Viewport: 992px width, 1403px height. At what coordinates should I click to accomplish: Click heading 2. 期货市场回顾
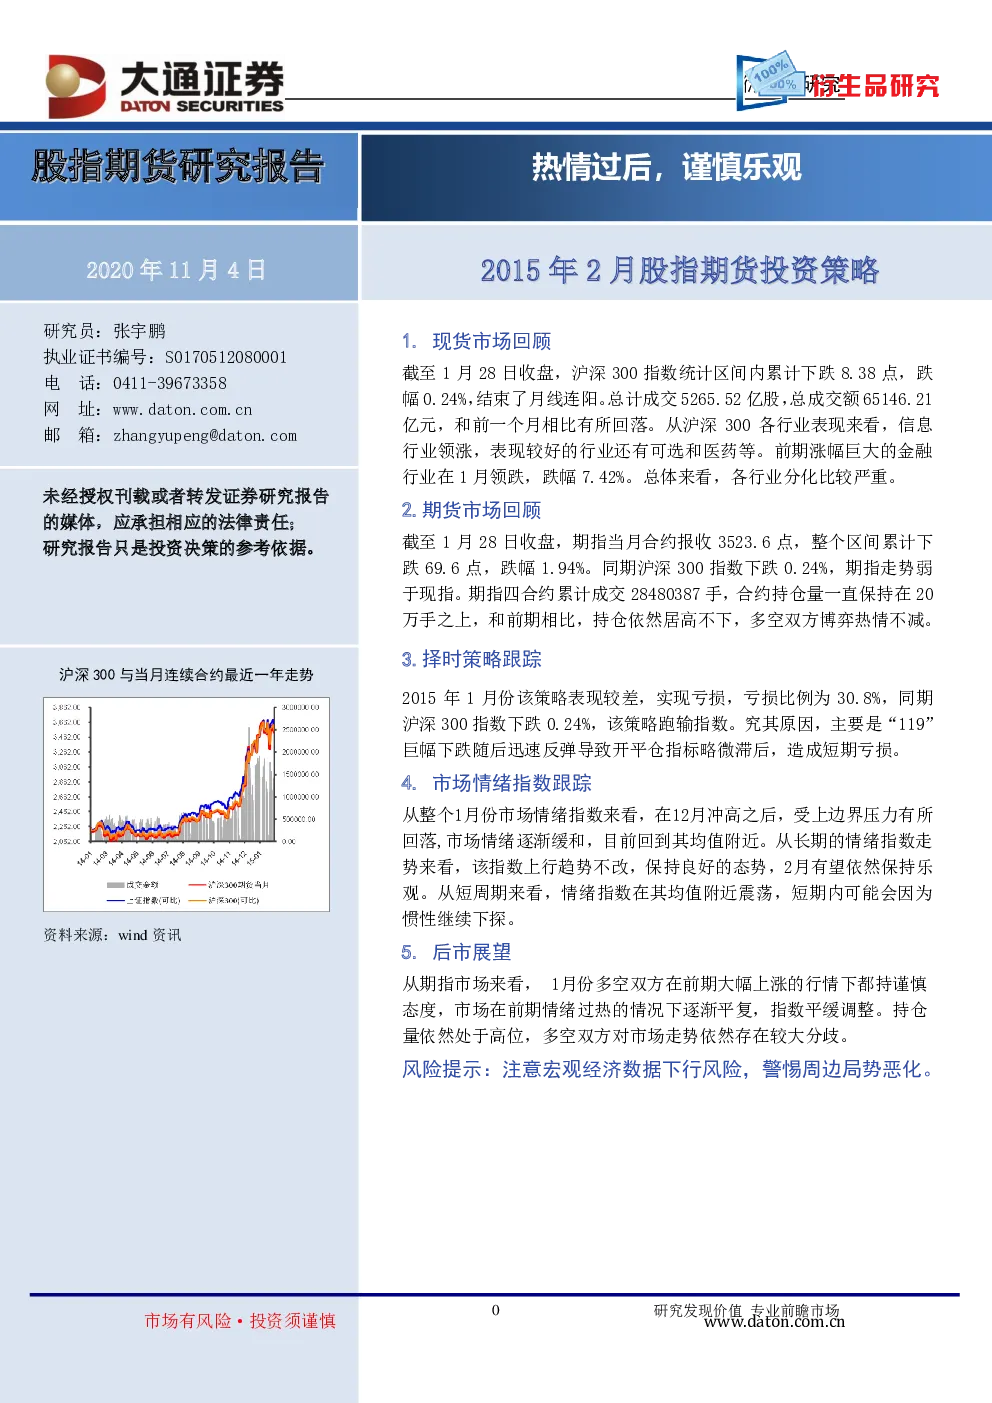[x=471, y=510]
